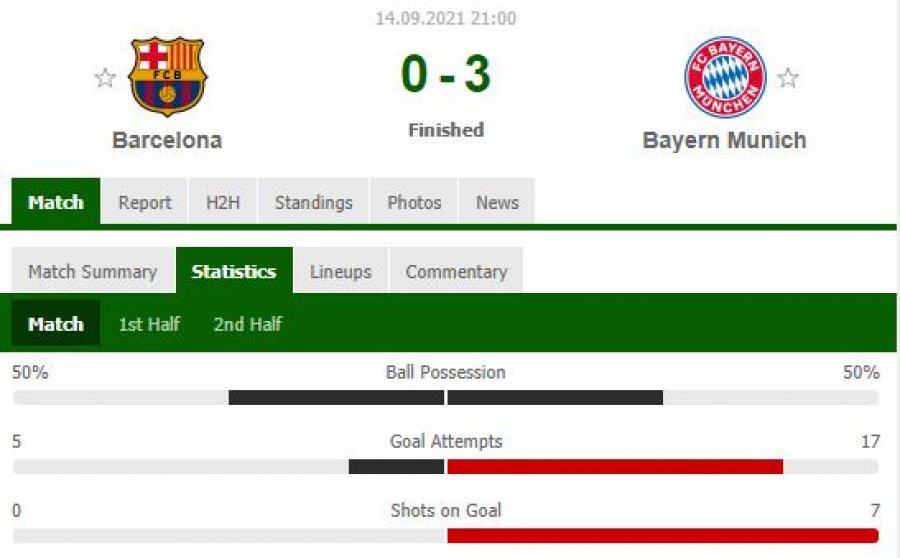This screenshot has width=900, height=558.
Task: Favorite Barcelona with the star icon
Action: pyautogui.click(x=105, y=78)
